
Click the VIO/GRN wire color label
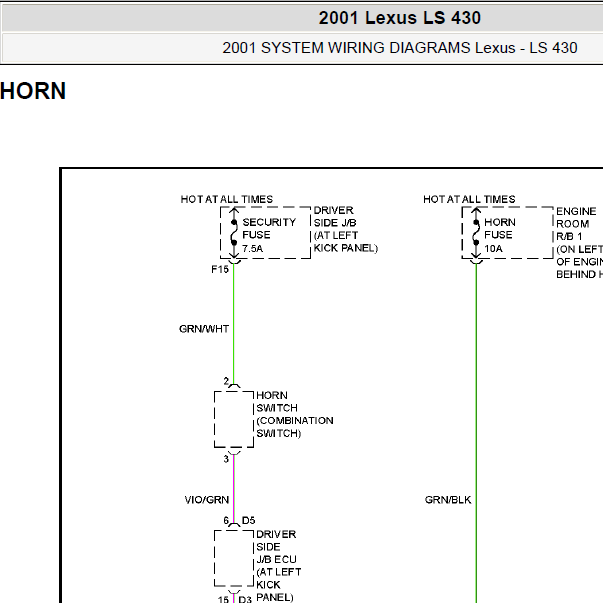click(x=207, y=500)
